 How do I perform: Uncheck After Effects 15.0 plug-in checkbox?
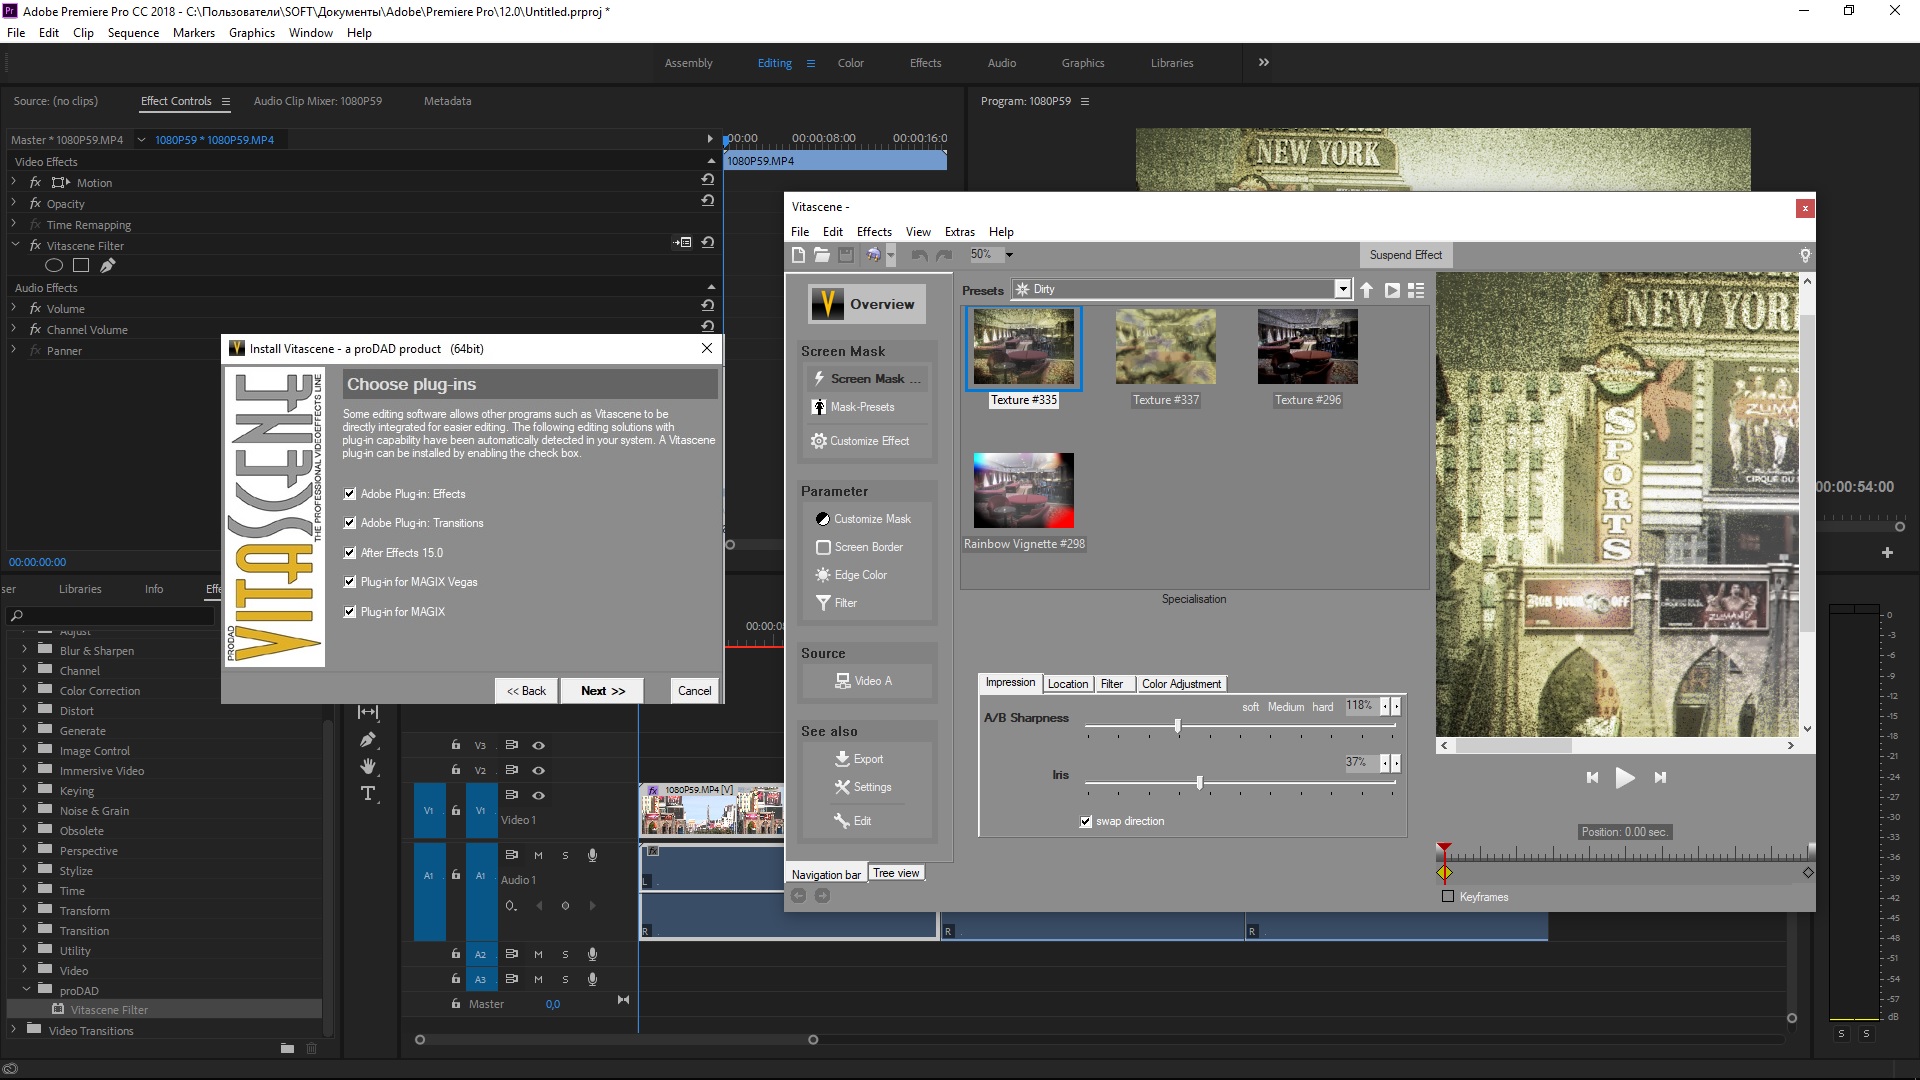click(x=350, y=553)
